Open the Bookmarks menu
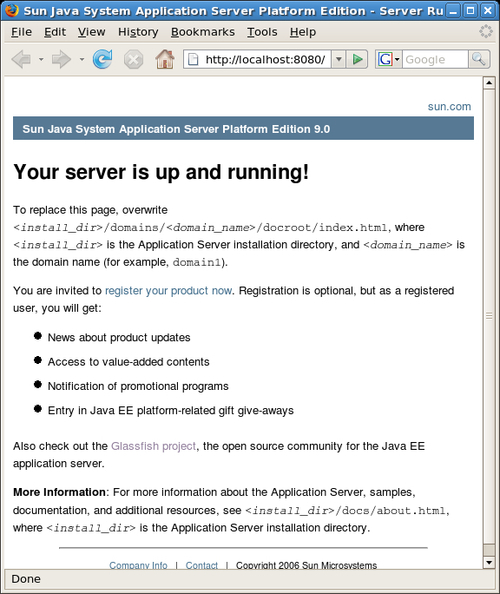Image resolution: width=500 pixels, height=594 pixels. coord(203,32)
